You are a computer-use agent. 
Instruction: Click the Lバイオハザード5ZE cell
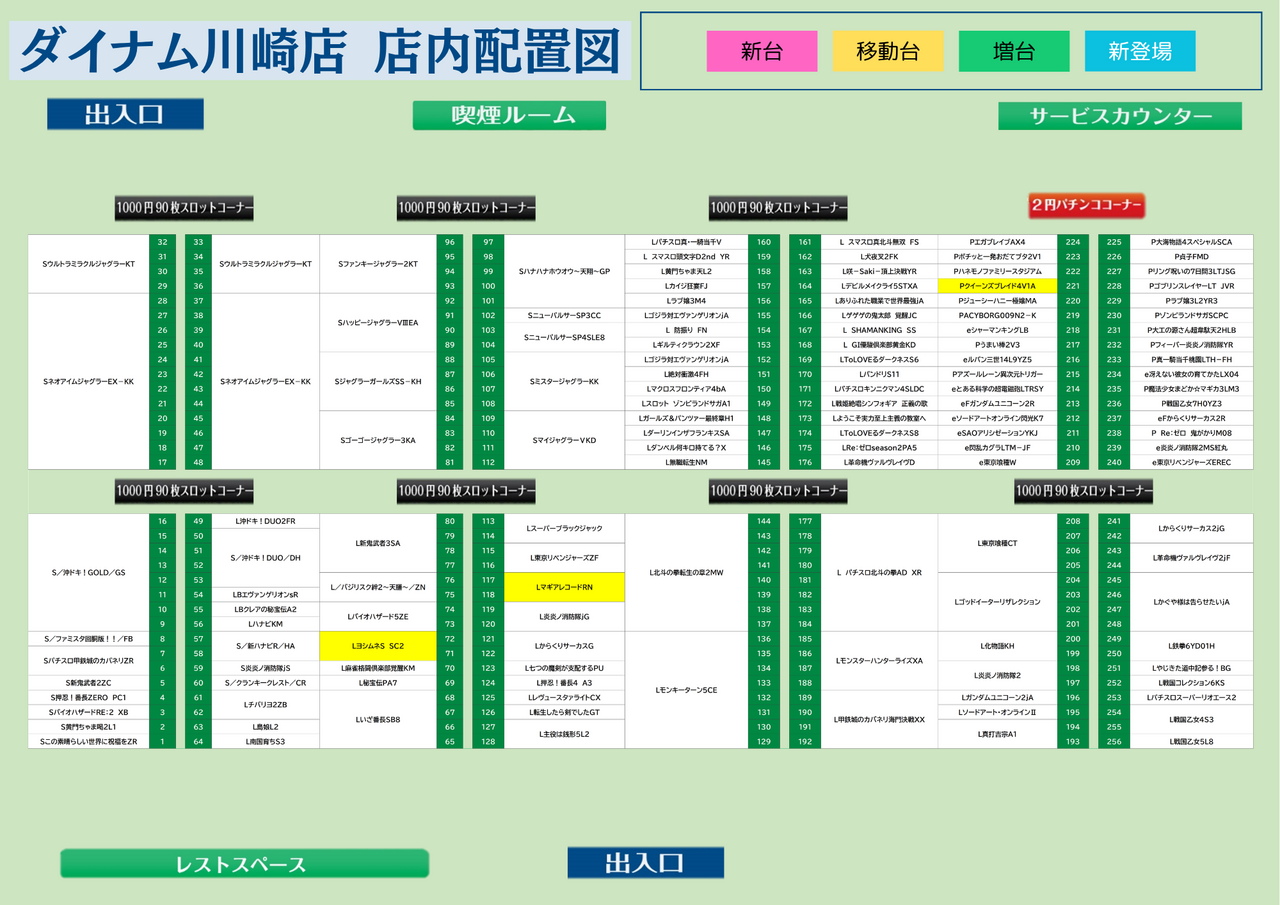[378, 616]
